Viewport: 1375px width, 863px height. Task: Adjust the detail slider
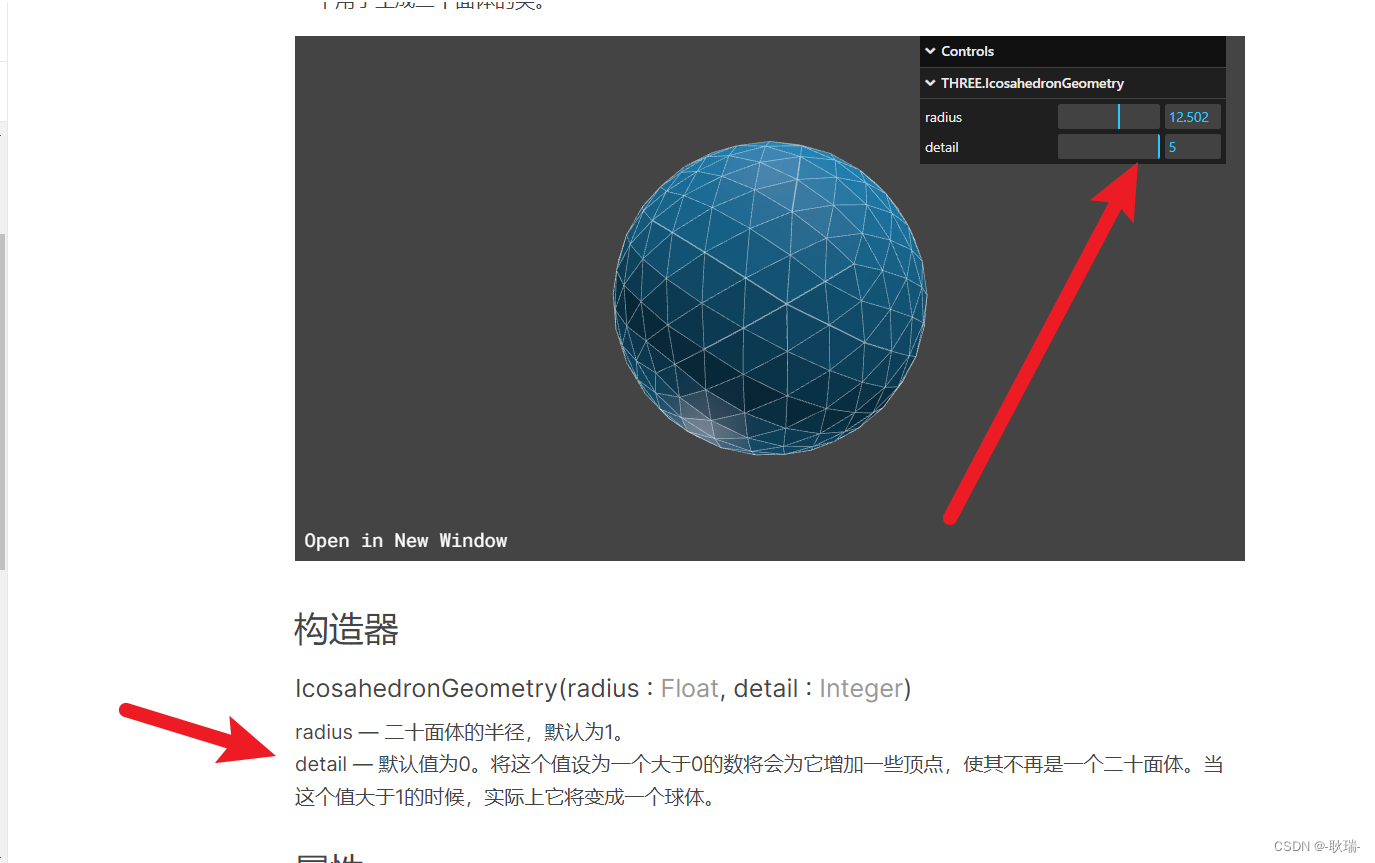(x=1108, y=147)
